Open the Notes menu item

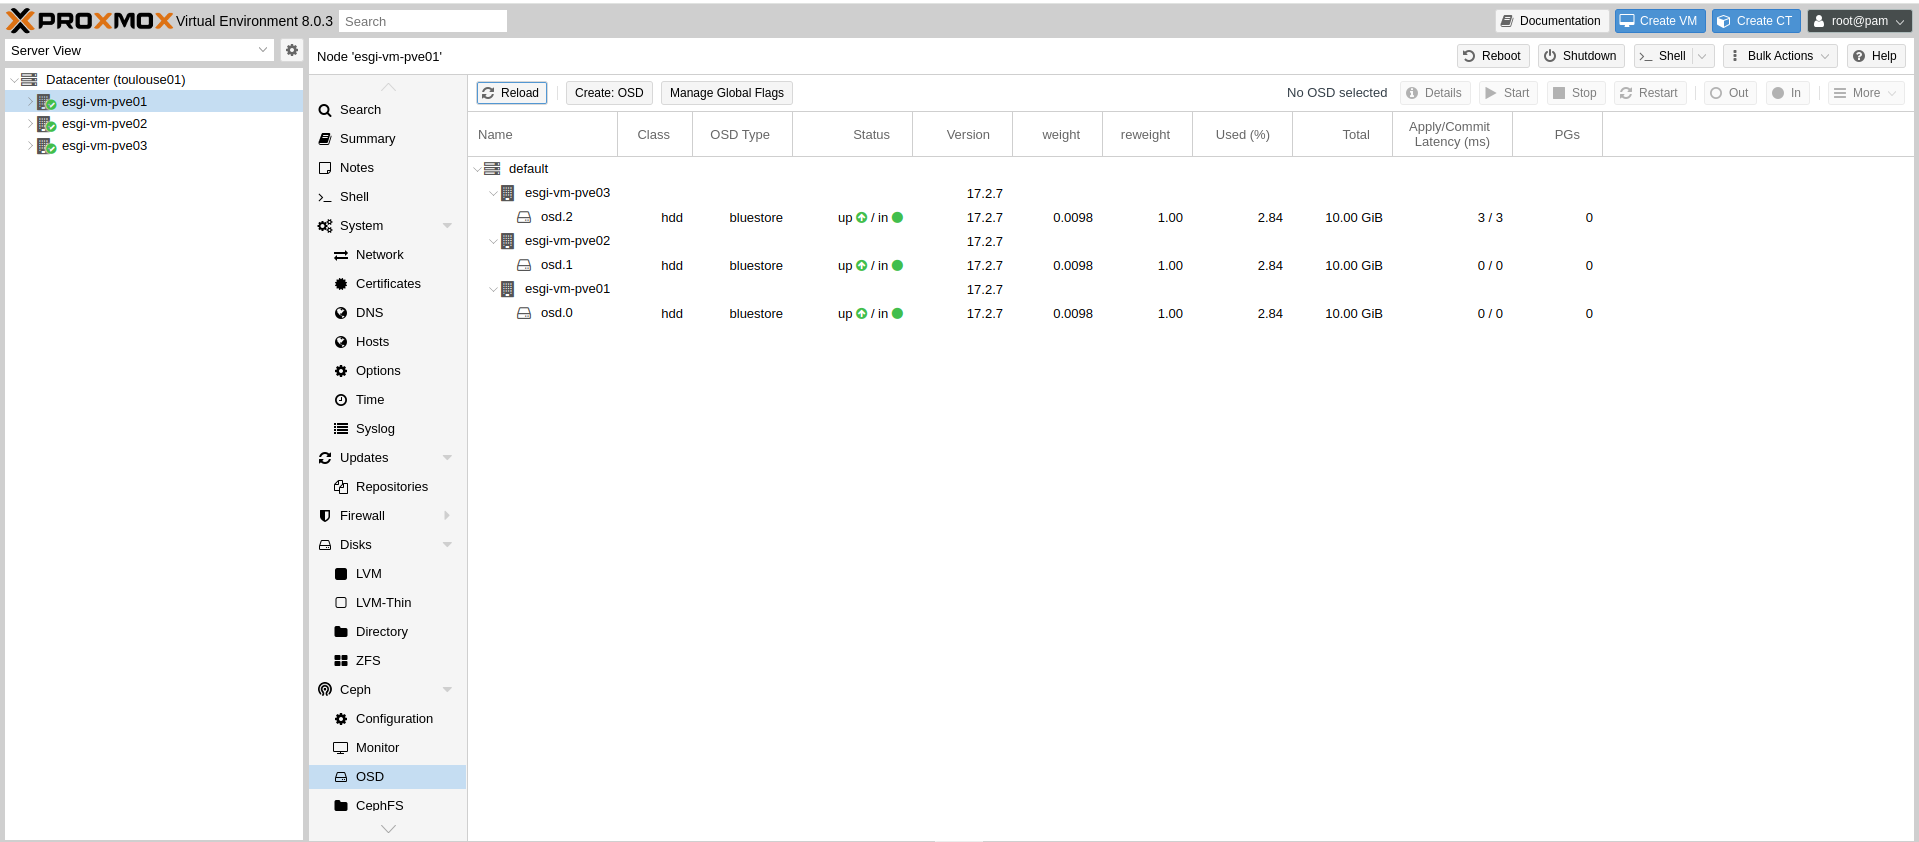387,168
